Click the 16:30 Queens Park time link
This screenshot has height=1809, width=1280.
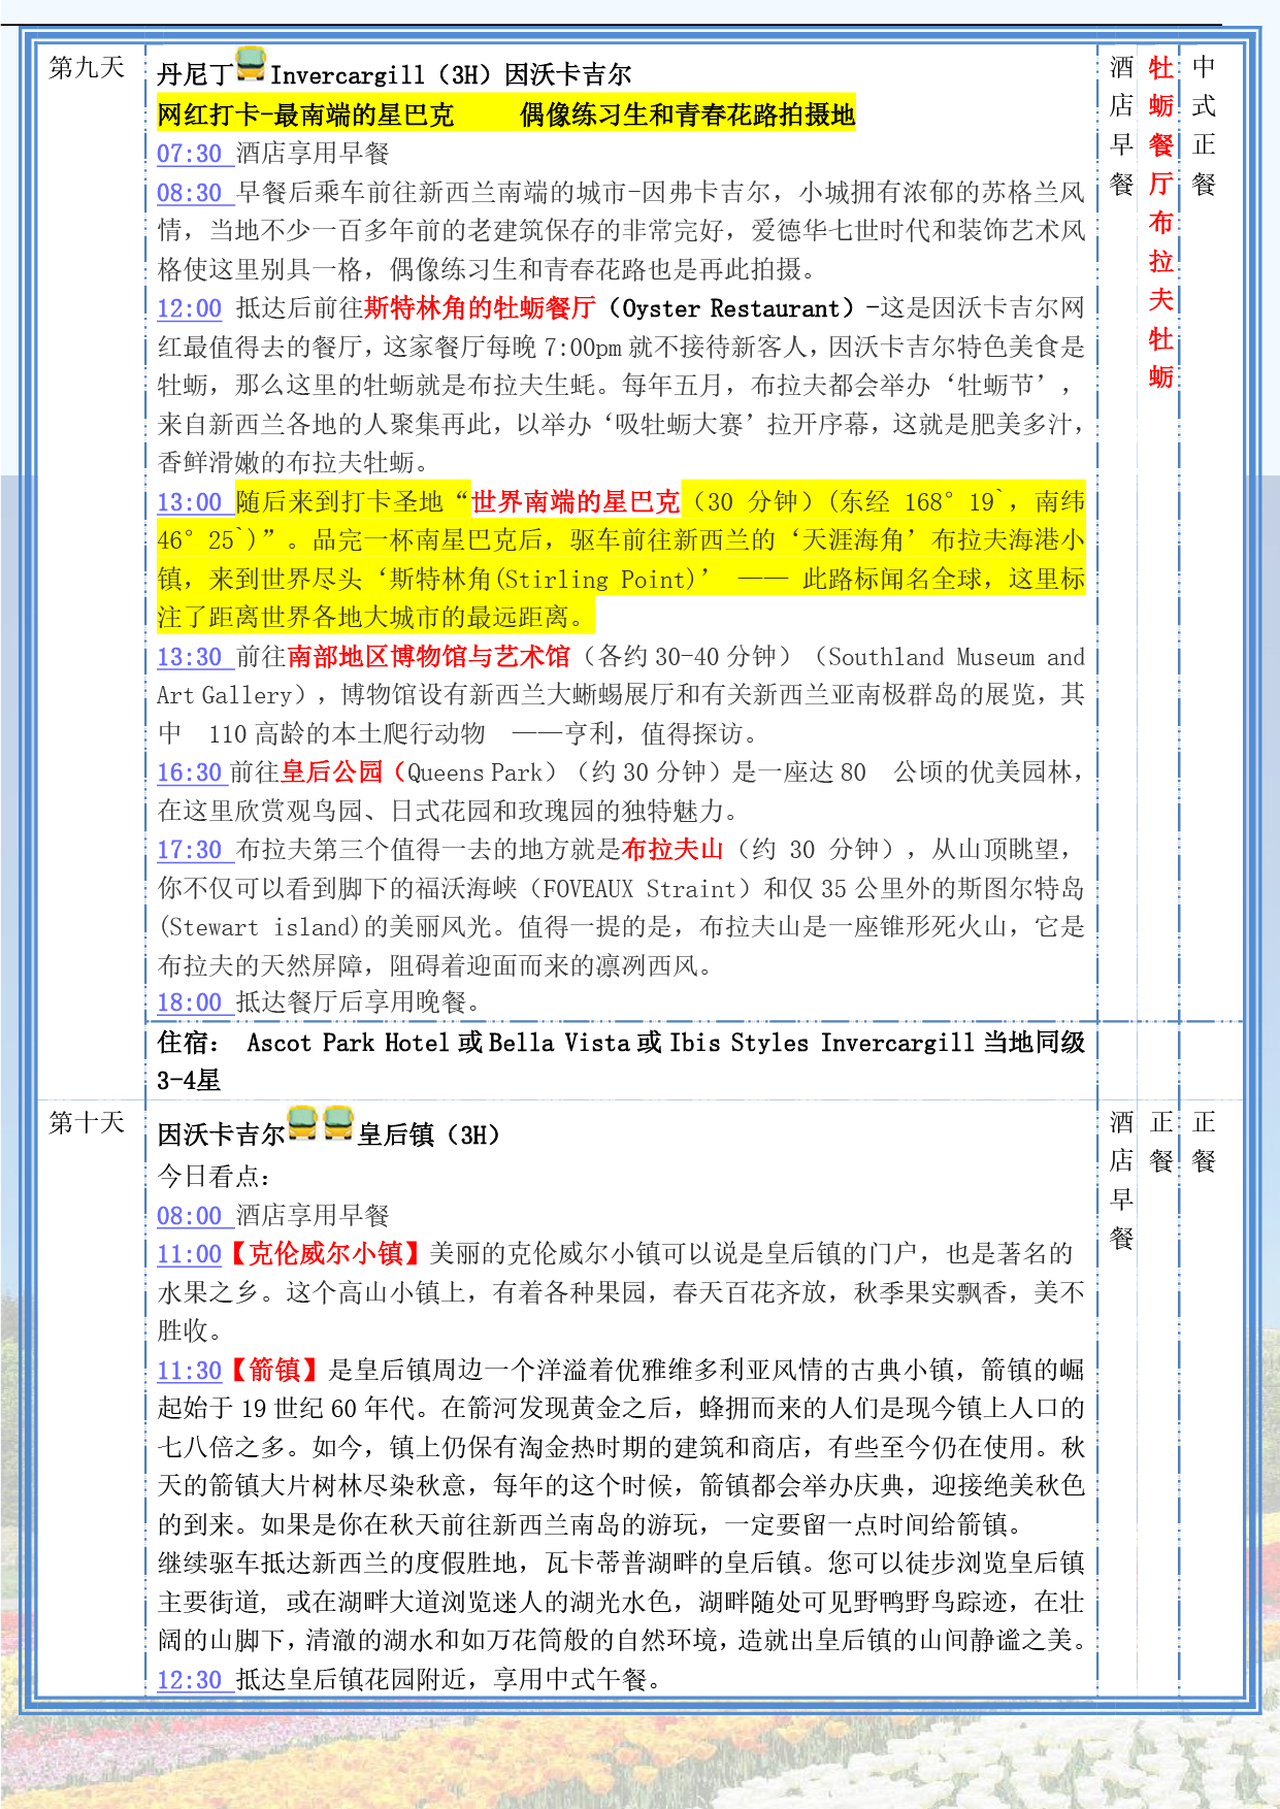tap(190, 773)
